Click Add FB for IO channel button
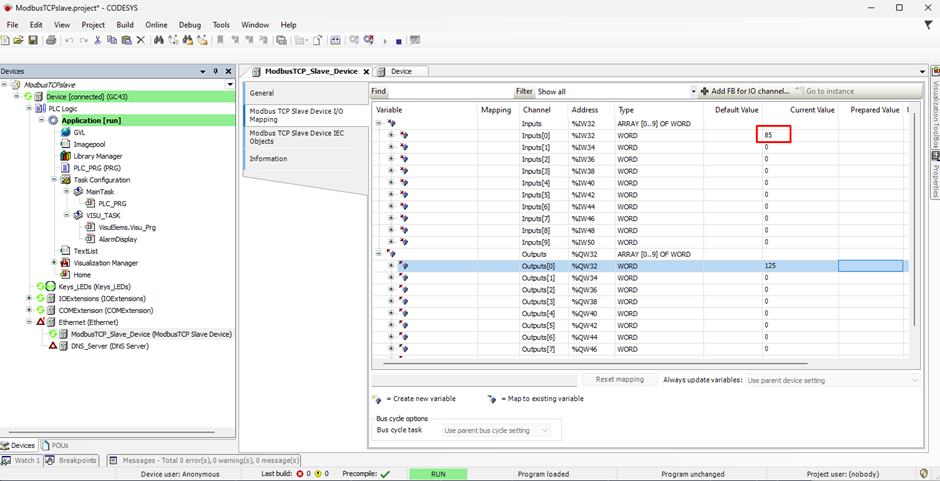Image resolution: width=940 pixels, height=481 pixels. pos(745,92)
